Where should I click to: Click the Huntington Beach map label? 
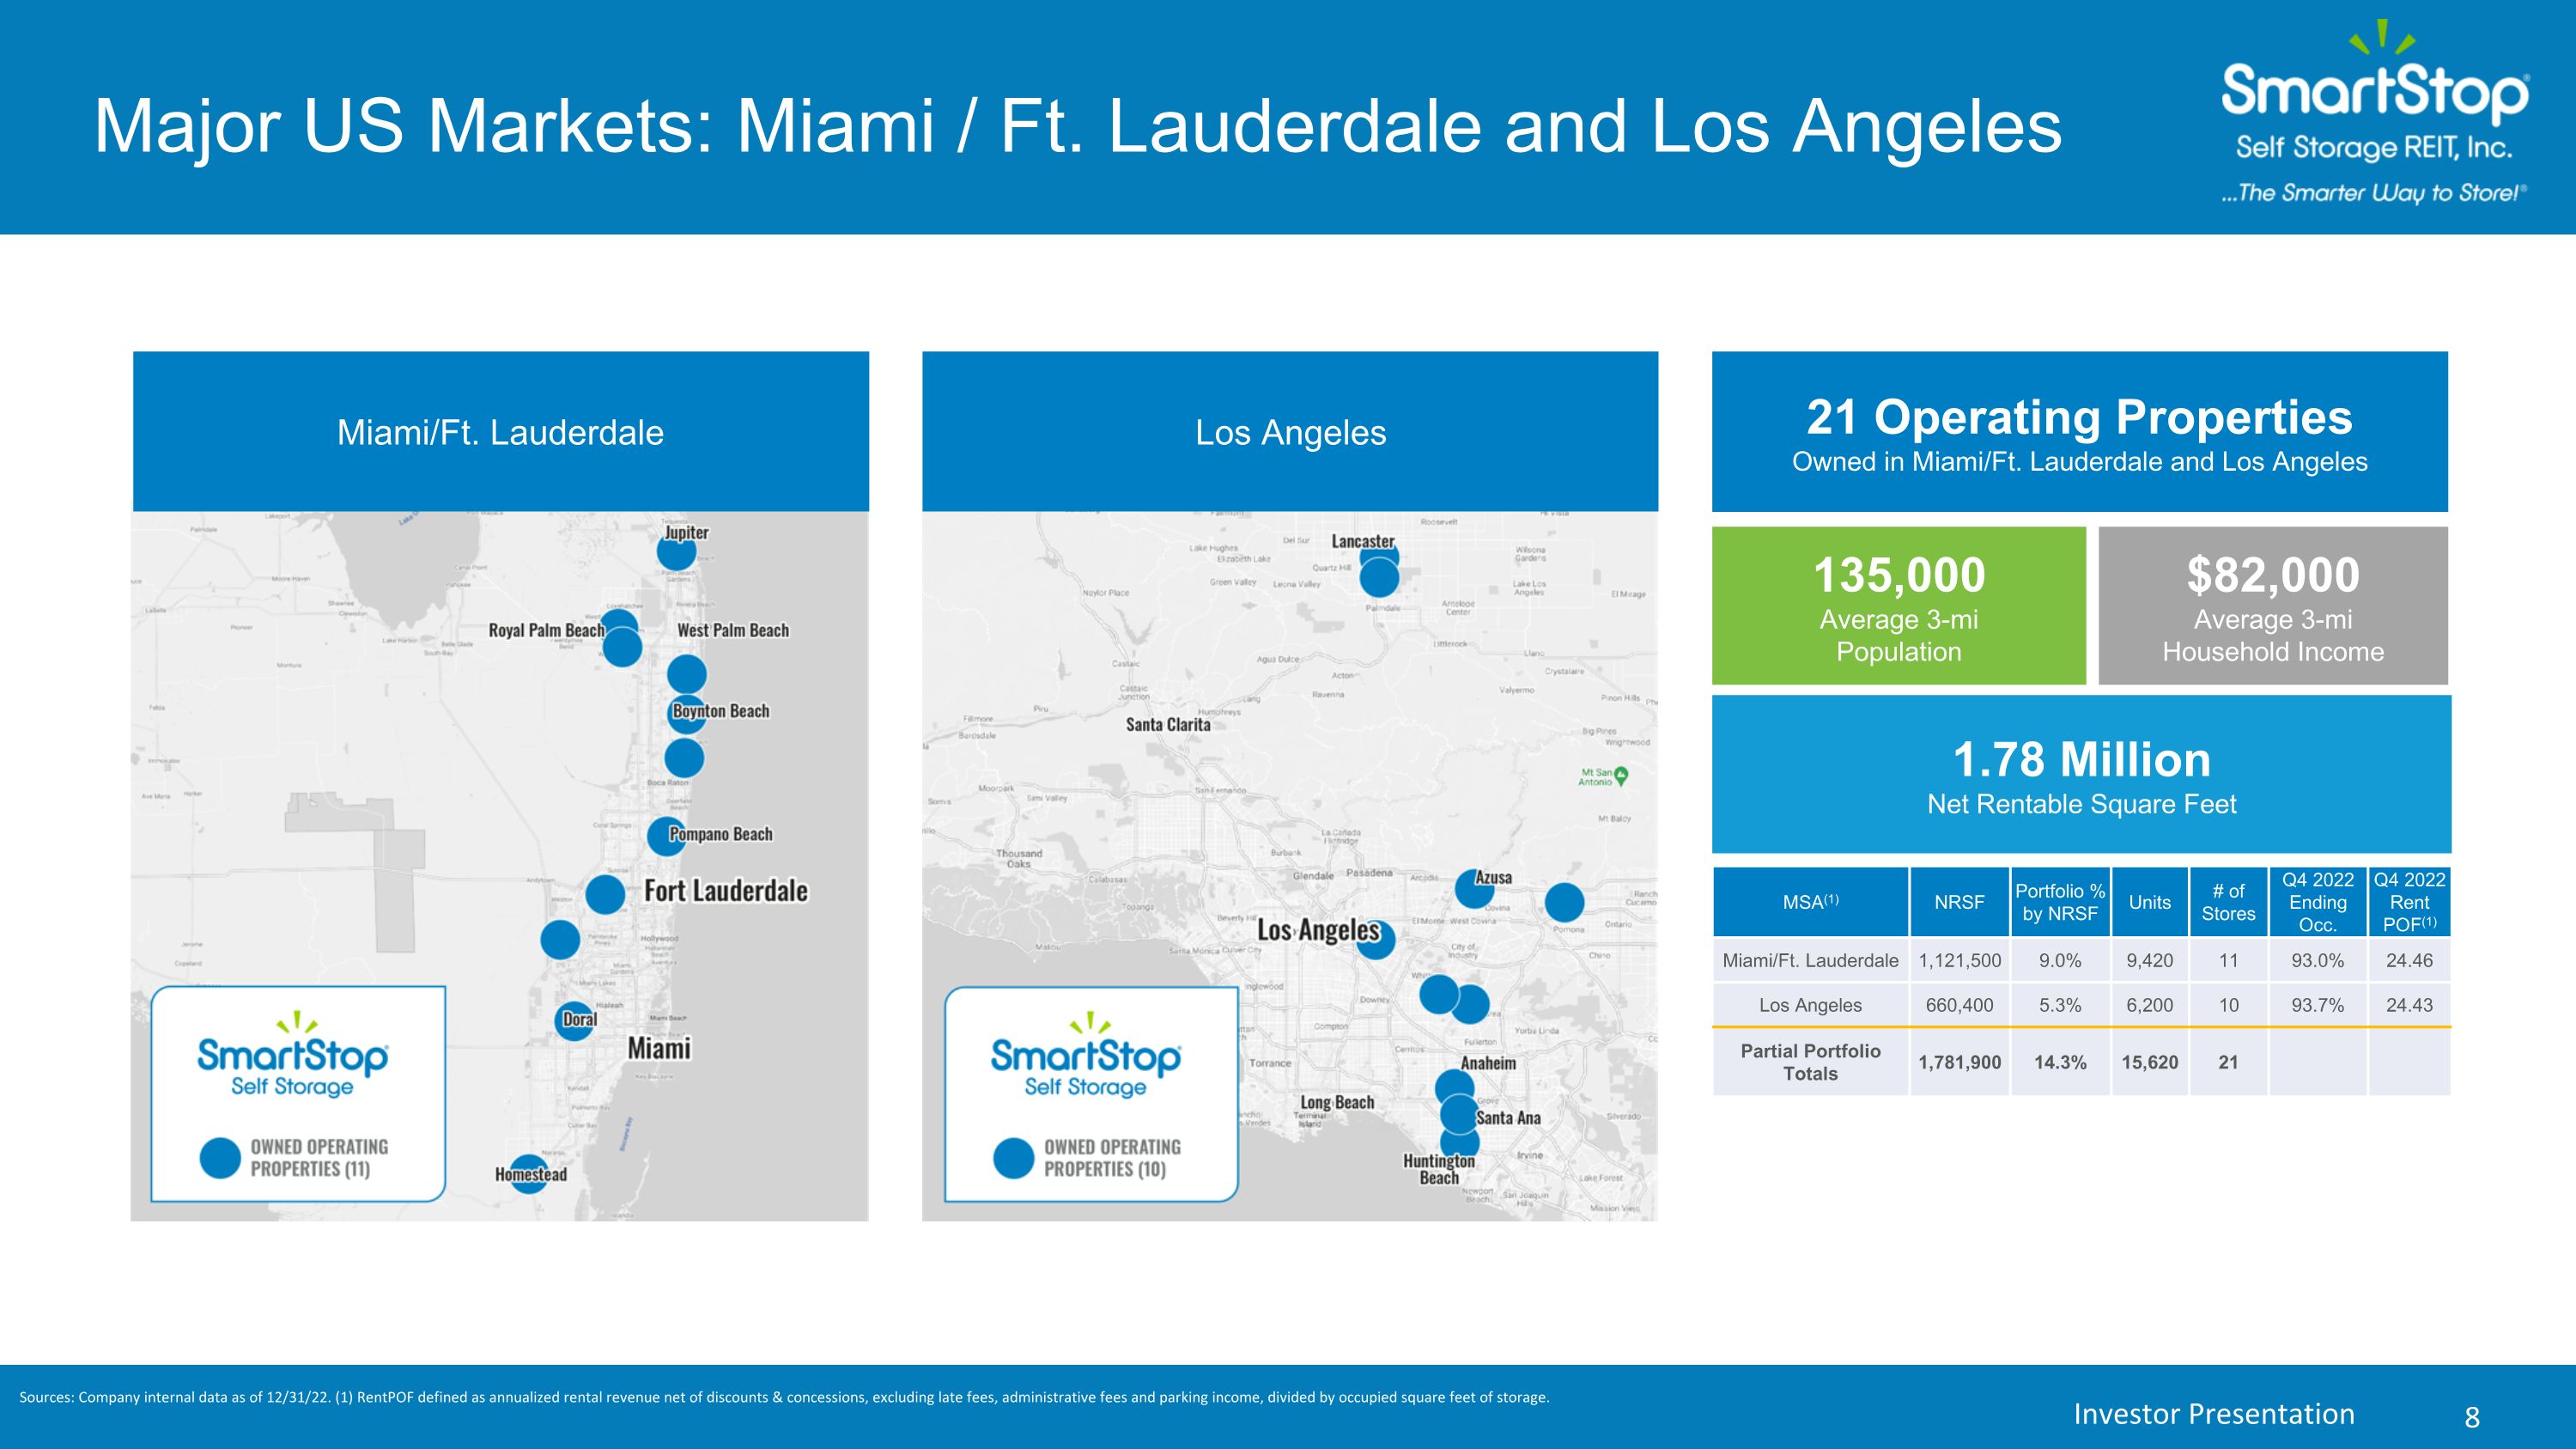coord(1439,1169)
